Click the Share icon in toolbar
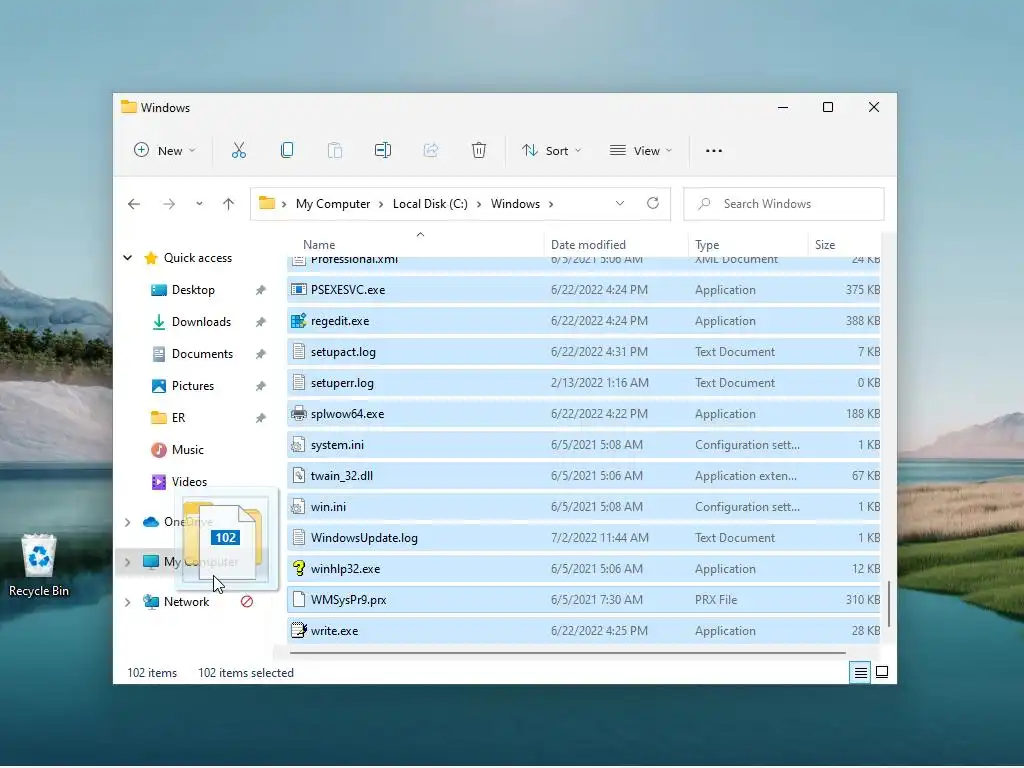This screenshot has width=1024, height=768. pyautogui.click(x=431, y=151)
